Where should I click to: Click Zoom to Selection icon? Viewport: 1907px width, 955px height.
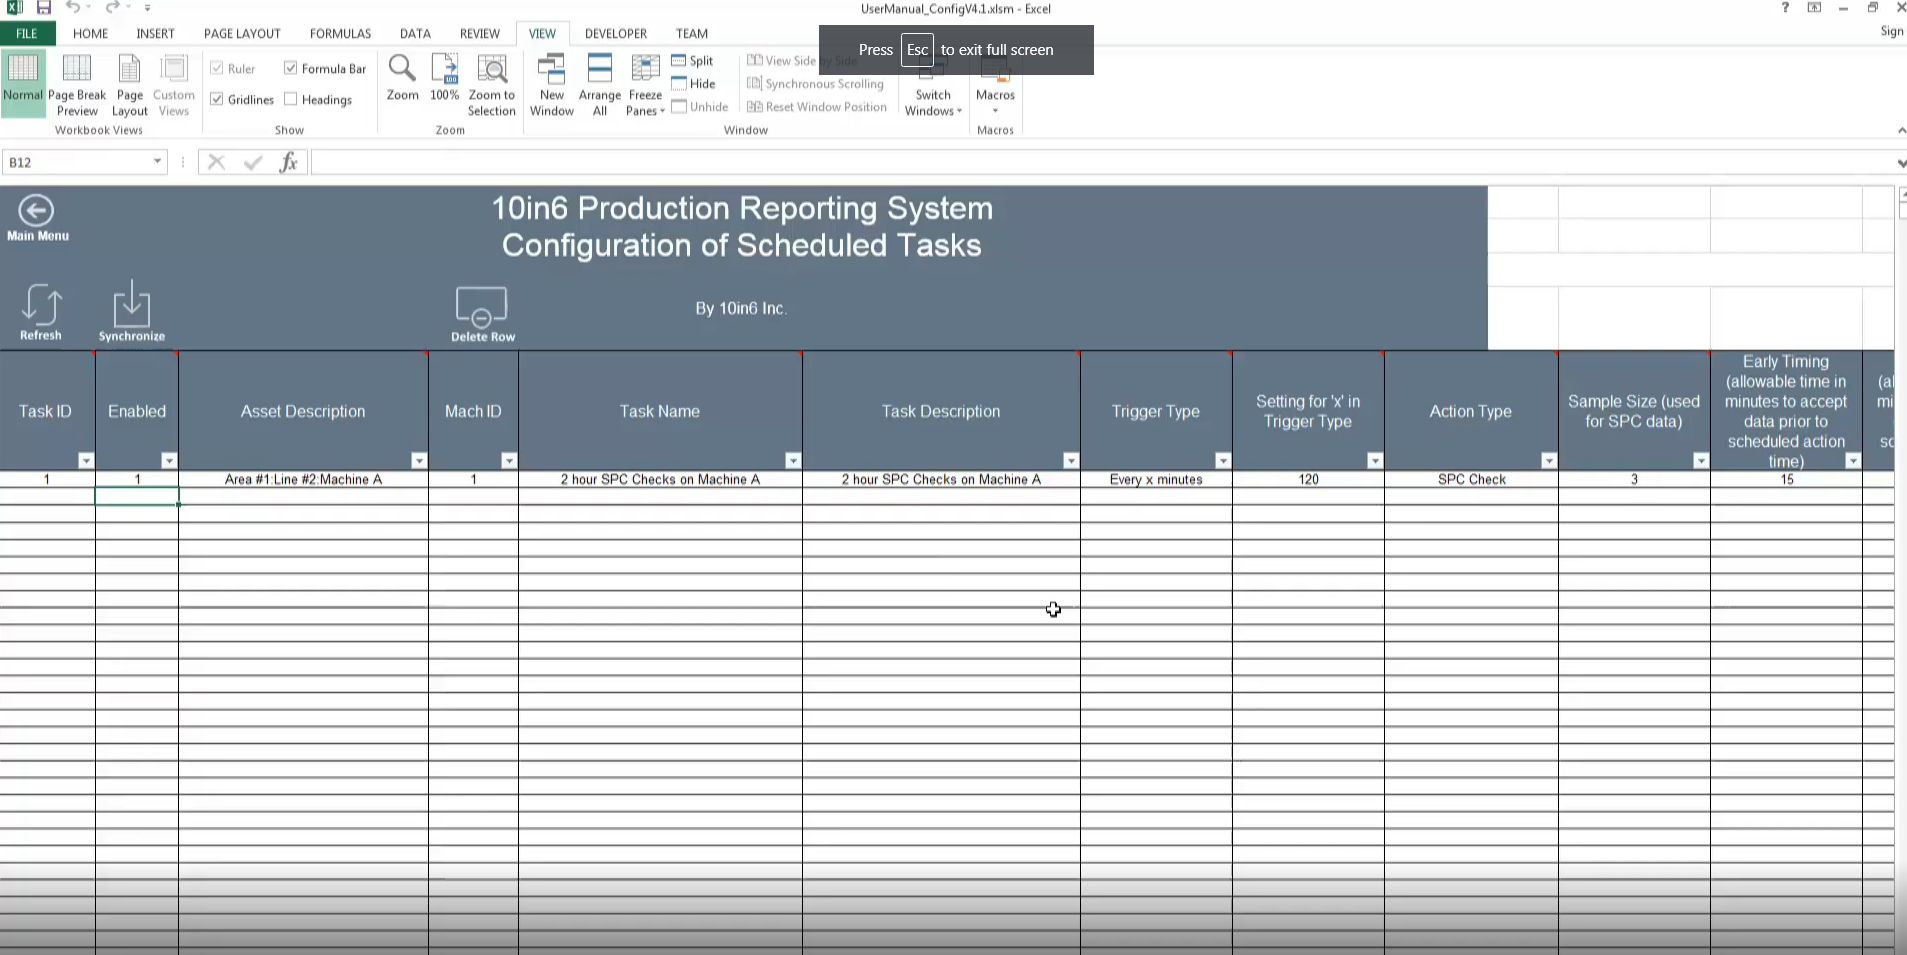pos(491,86)
